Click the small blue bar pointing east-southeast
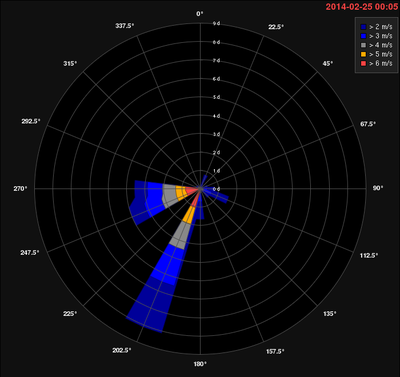This screenshot has height=377, width=400. click(217, 195)
